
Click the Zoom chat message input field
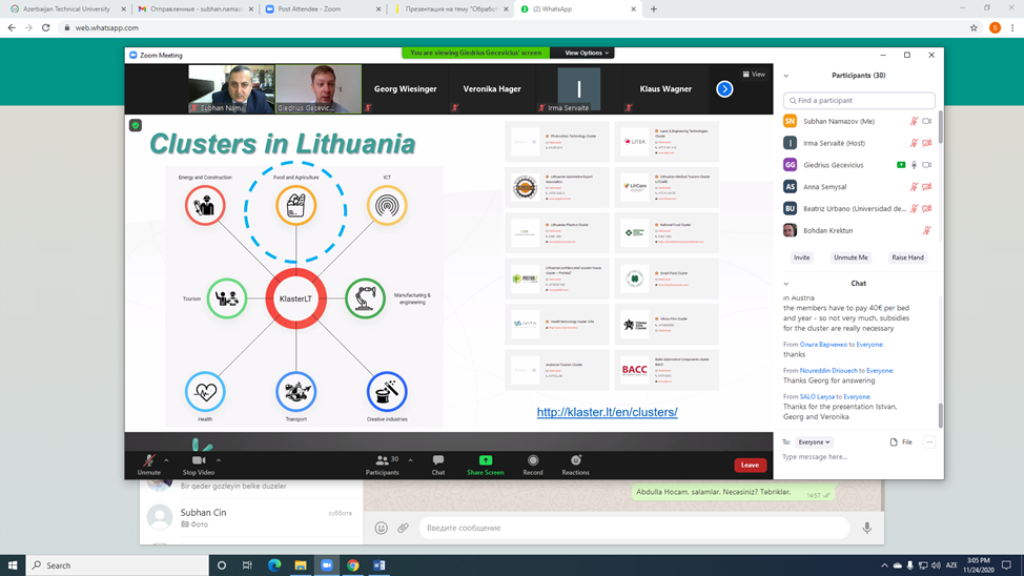click(x=859, y=457)
